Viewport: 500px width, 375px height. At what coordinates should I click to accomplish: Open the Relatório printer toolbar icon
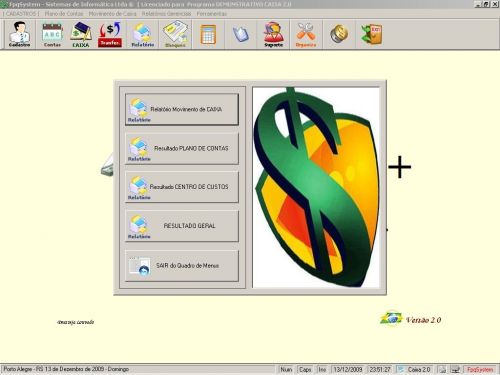pyautogui.click(x=143, y=34)
